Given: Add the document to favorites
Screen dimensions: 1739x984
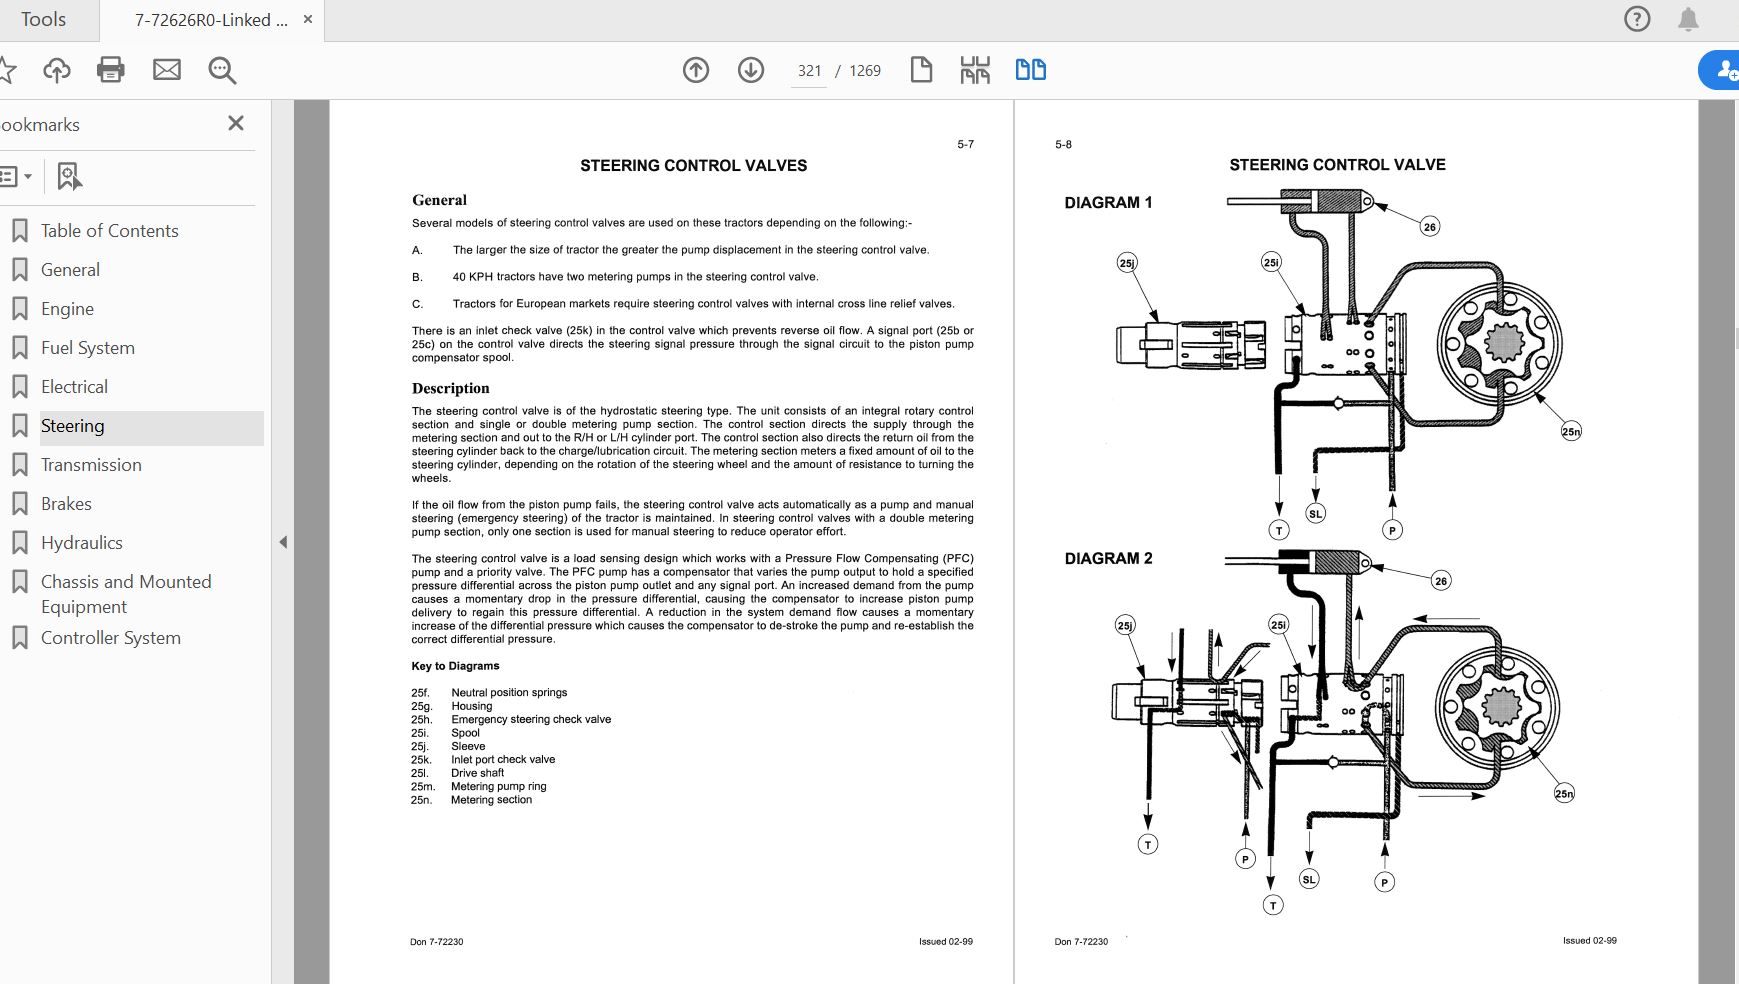Looking at the screenshot, I should tap(10, 70).
